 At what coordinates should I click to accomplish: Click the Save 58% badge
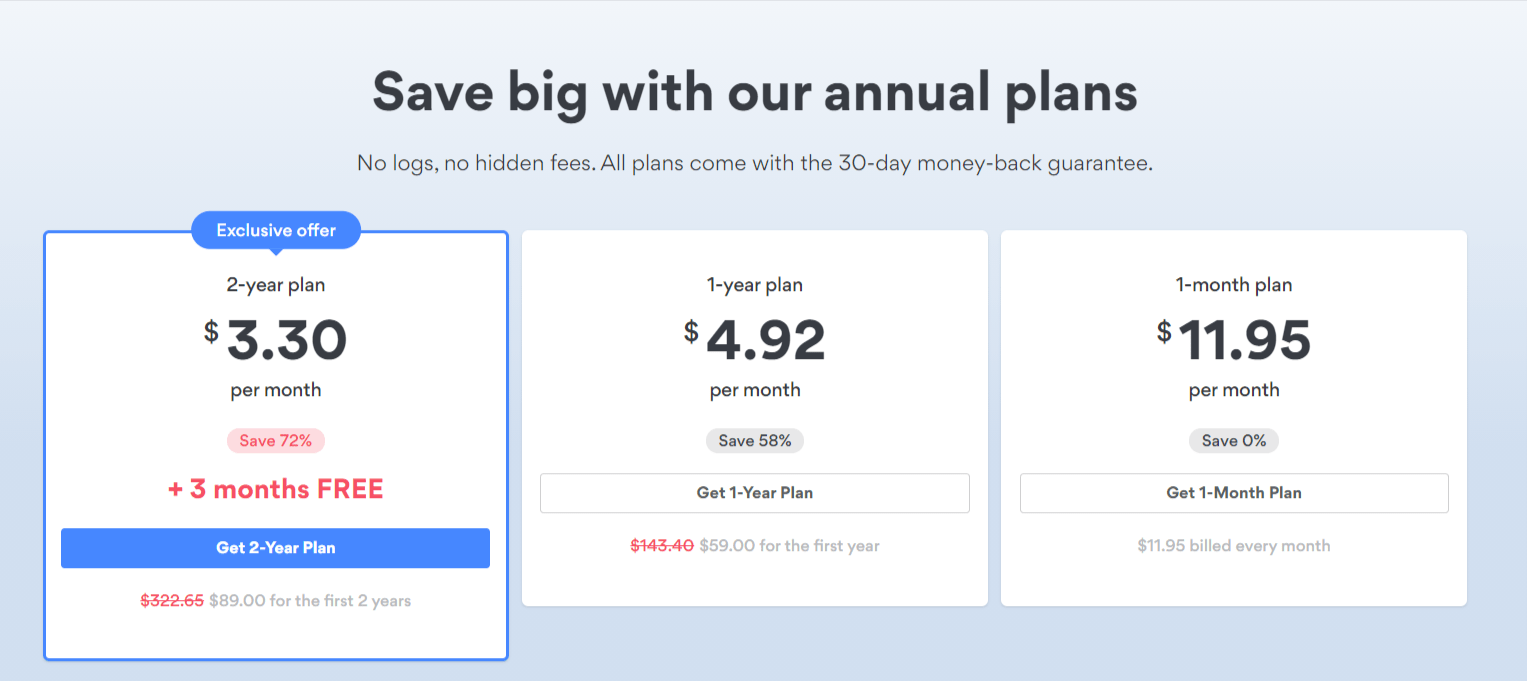(x=755, y=441)
